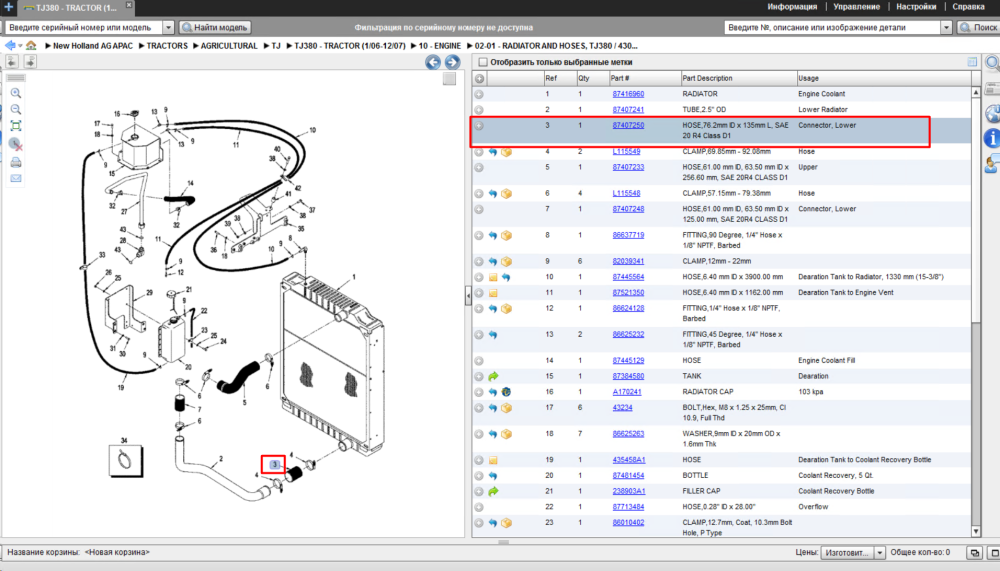Expand 10 - ENGINE breadcrumb arrow
The width and height of the screenshot is (1000, 571).
tap(414, 46)
